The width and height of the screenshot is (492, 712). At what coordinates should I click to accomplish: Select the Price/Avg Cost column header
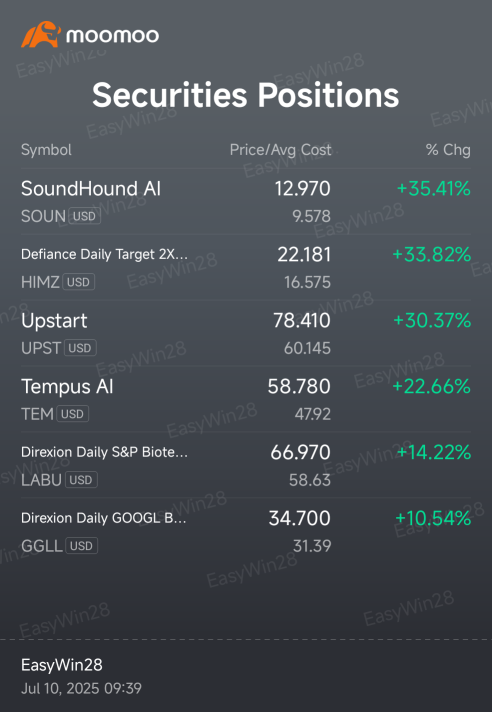pos(280,150)
